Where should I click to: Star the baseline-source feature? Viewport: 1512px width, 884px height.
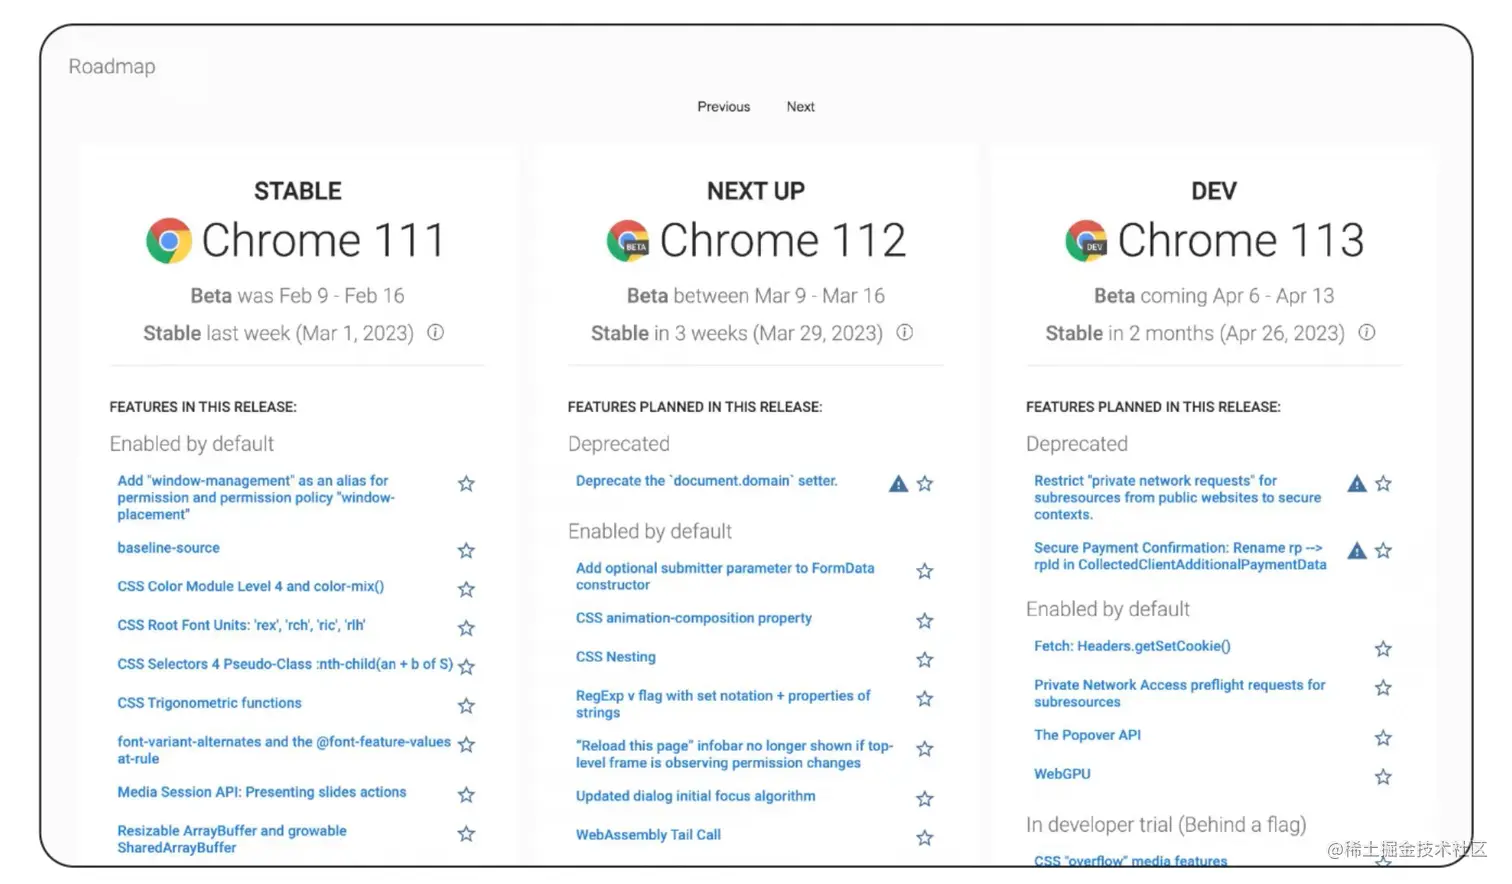point(466,551)
